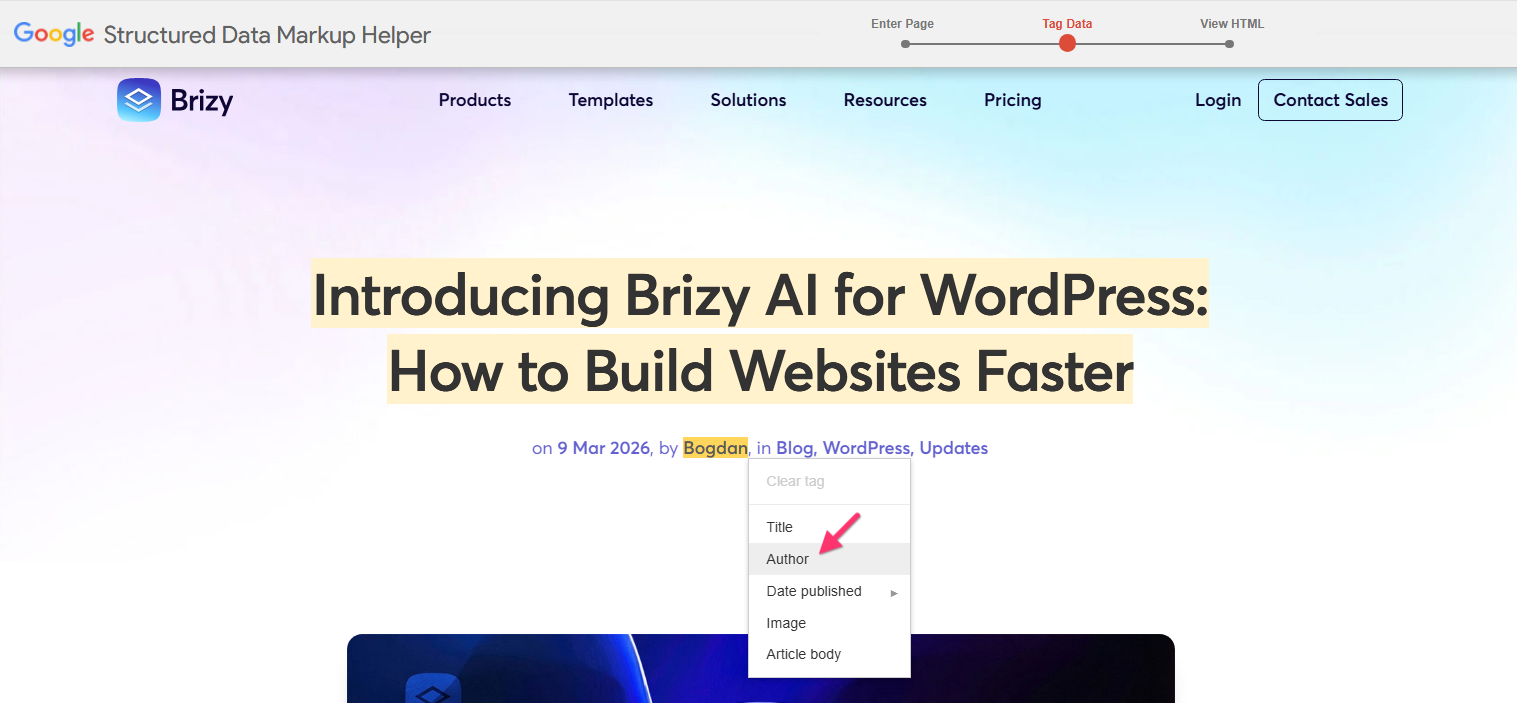Click the highlighted article title heading
Image resolution: width=1517 pixels, height=703 pixels.
[x=760, y=332]
